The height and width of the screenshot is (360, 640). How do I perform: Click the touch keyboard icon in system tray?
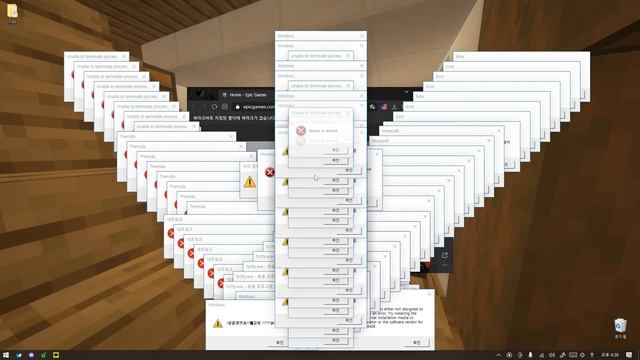[x=573, y=355]
